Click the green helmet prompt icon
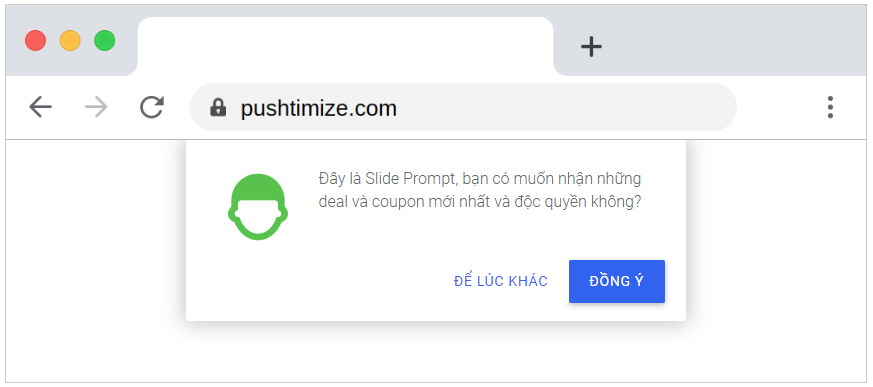Viewport: 873px width, 387px height. pos(258,207)
